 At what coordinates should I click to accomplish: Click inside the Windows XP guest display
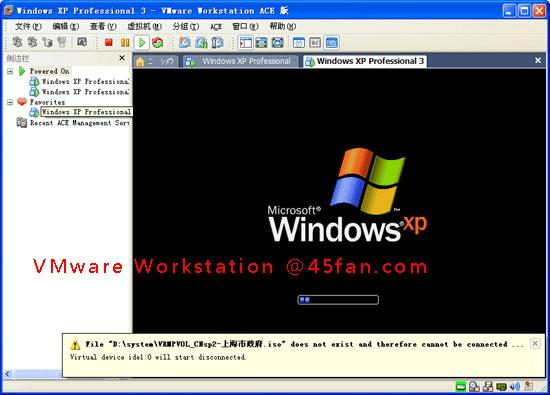pyautogui.click(x=339, y=201)
